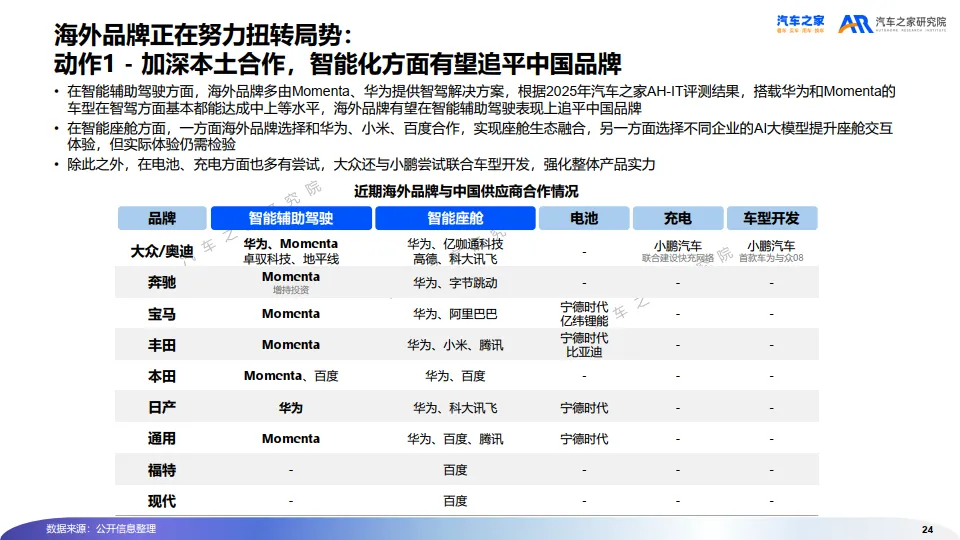960x540 pixels.
Task: Click the 大众/奥迪 brand row label
Action: click(162, 251)
